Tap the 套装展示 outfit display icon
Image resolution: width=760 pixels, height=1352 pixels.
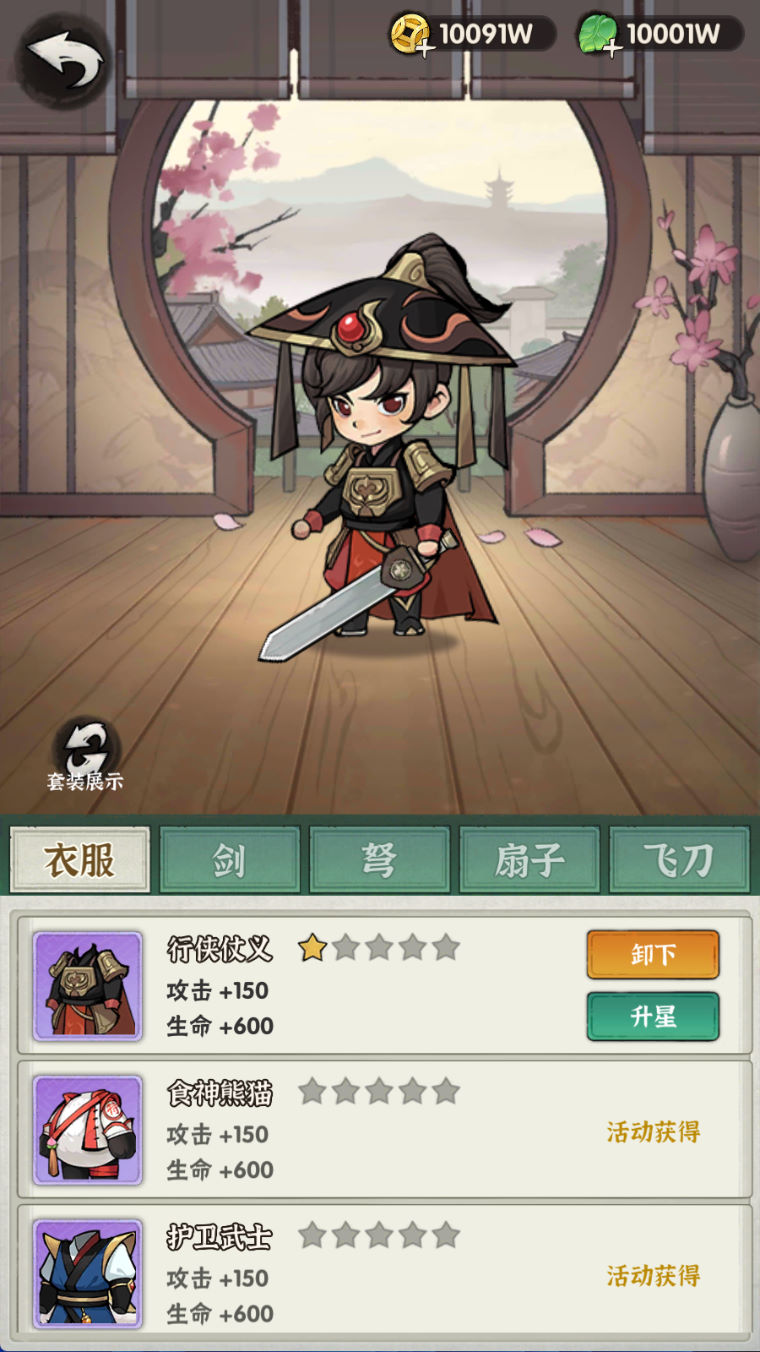point(86,756)
